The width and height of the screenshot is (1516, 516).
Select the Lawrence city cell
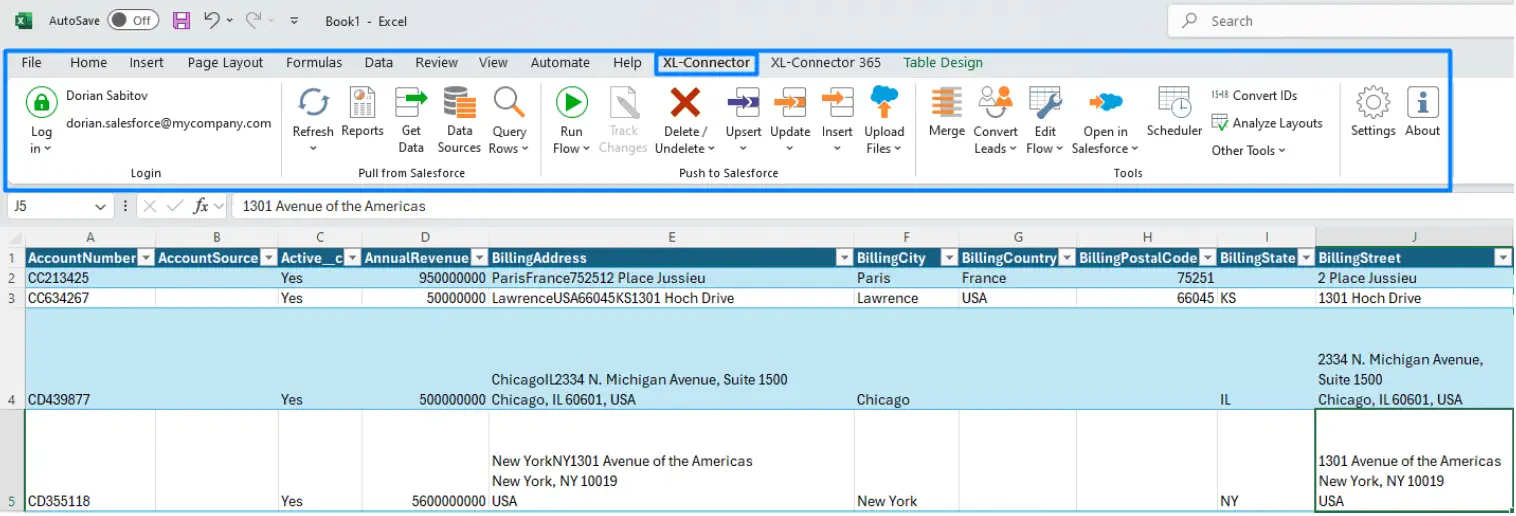coord(906,298)
